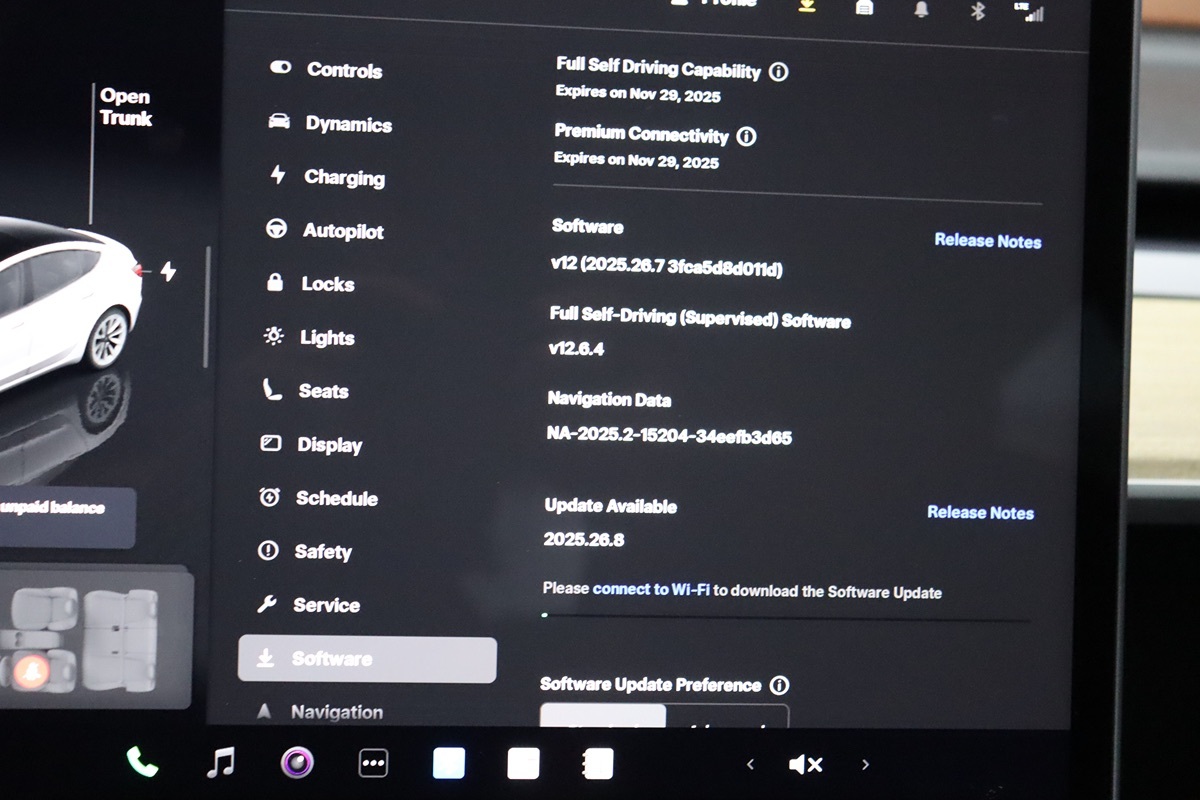The height and width of the screenshot is (800, 1200).
Task: Tap the Navigation Data heading
Action: 609,399
